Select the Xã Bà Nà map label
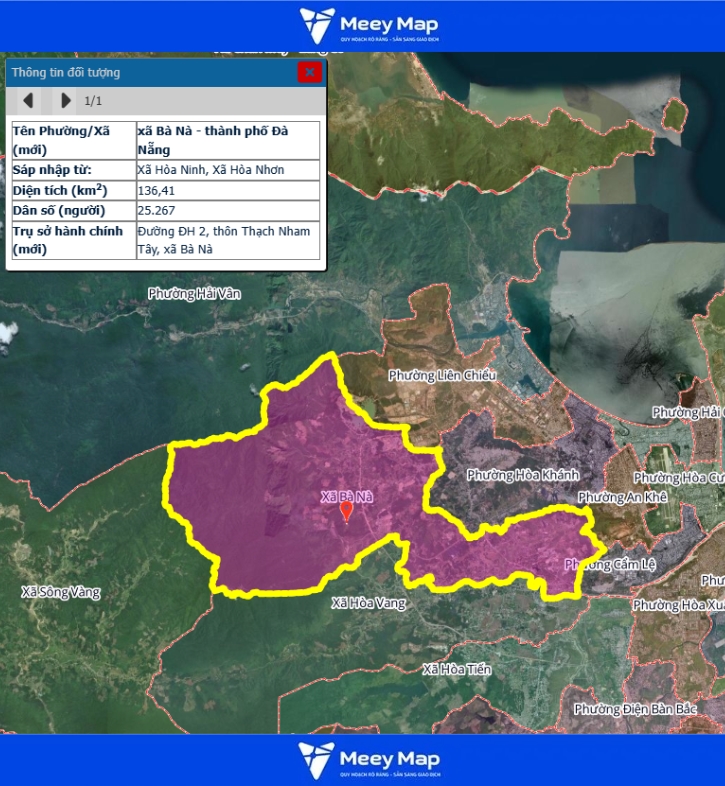The image size is (725, 786). tap(346, 496)
